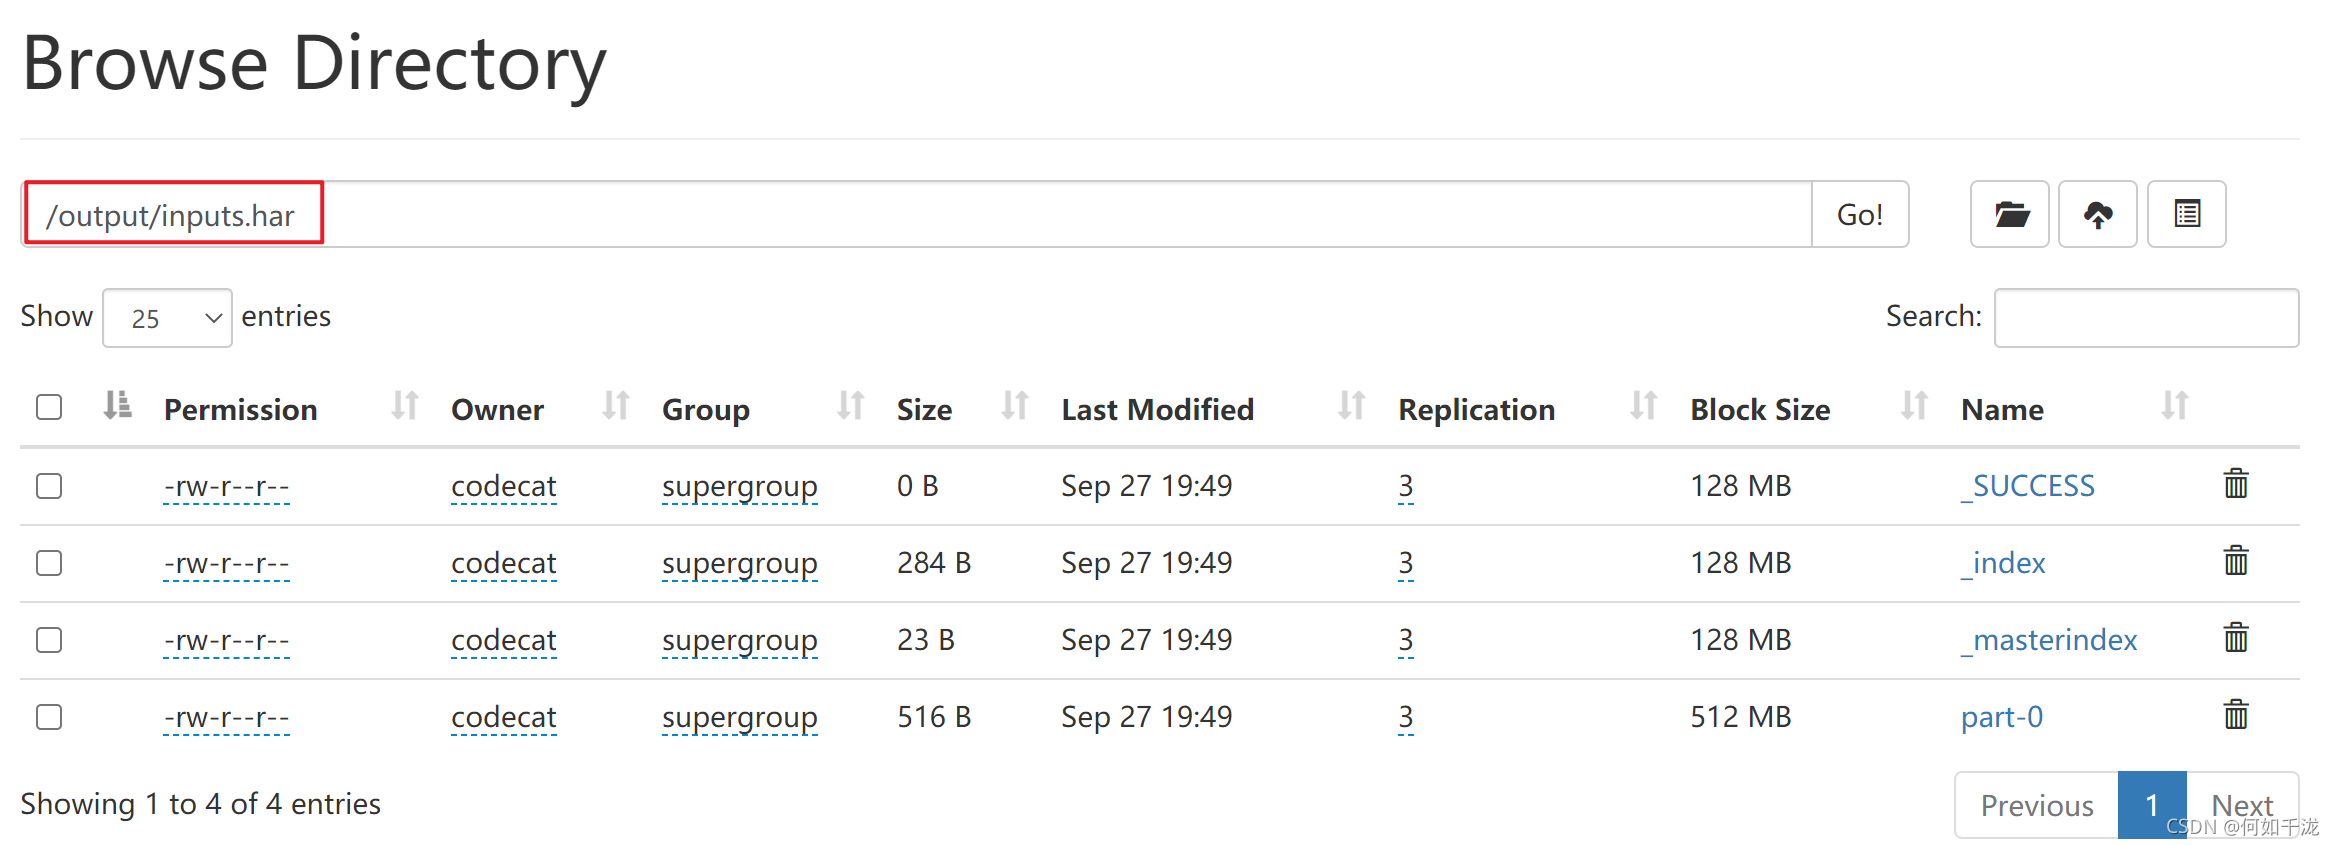Click owner codecat in _index row
Viewport: 2334px width, 845px height.
coord(504,563)
